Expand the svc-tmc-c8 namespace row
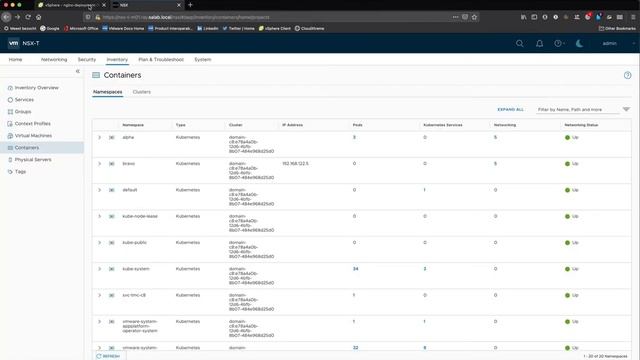 pyautogui.click(x=99, y=295)
